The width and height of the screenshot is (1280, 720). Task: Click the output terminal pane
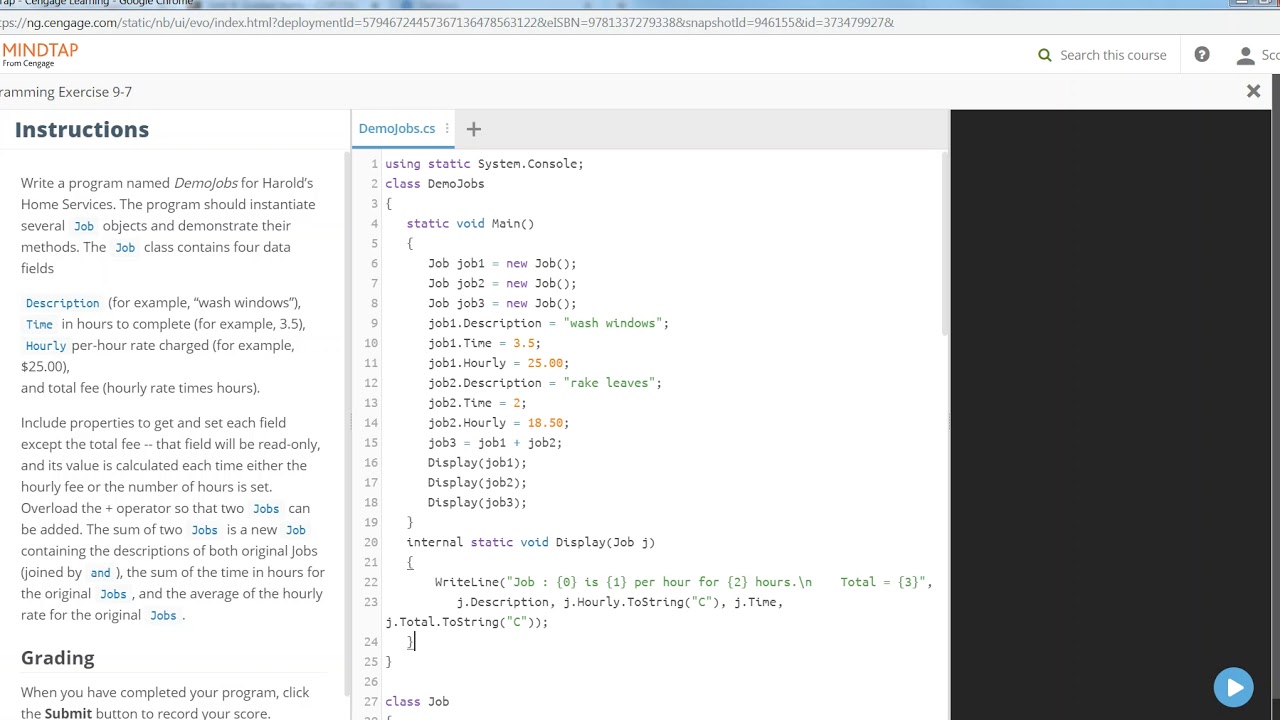click(x=1110, y=415)
